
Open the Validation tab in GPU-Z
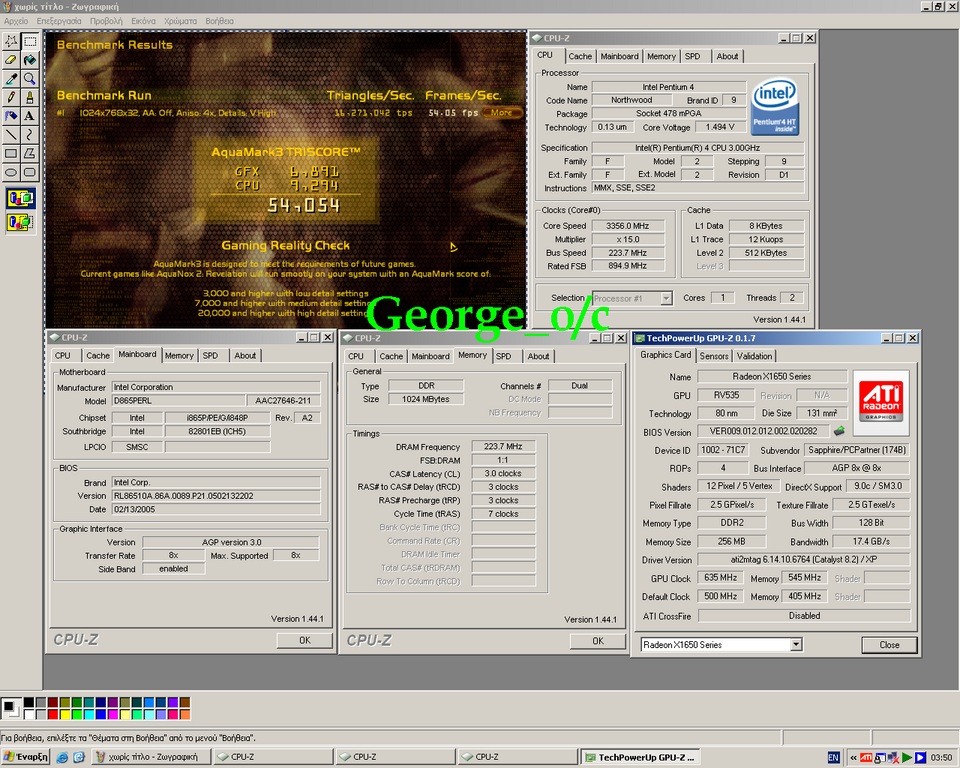click(x=754, y=356)
